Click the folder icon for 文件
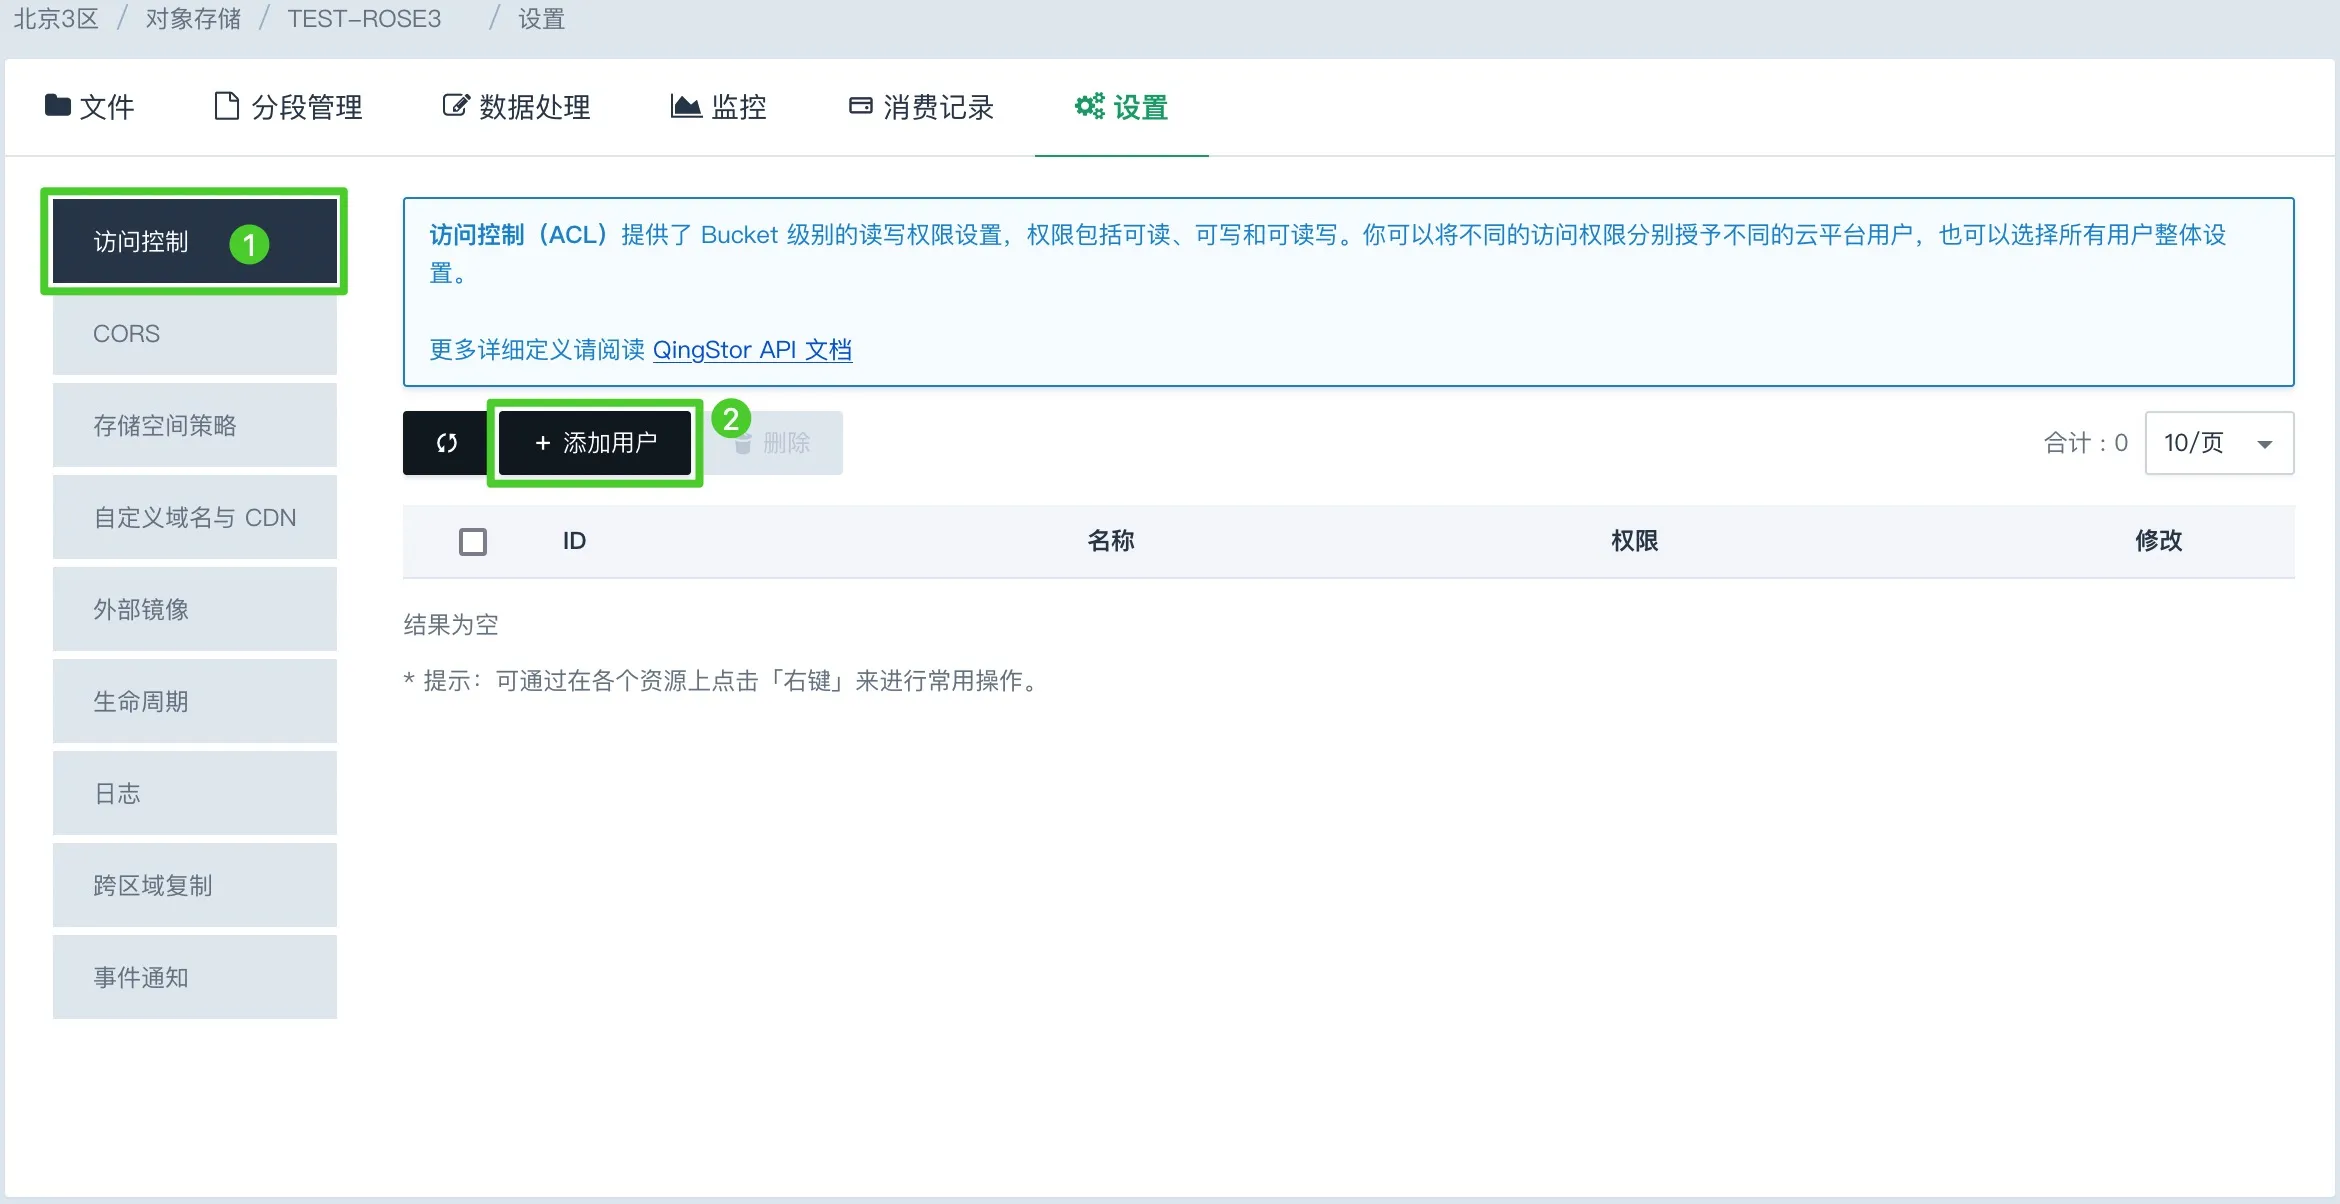This screenshot has height=1204, width=2340. [57, 105]
